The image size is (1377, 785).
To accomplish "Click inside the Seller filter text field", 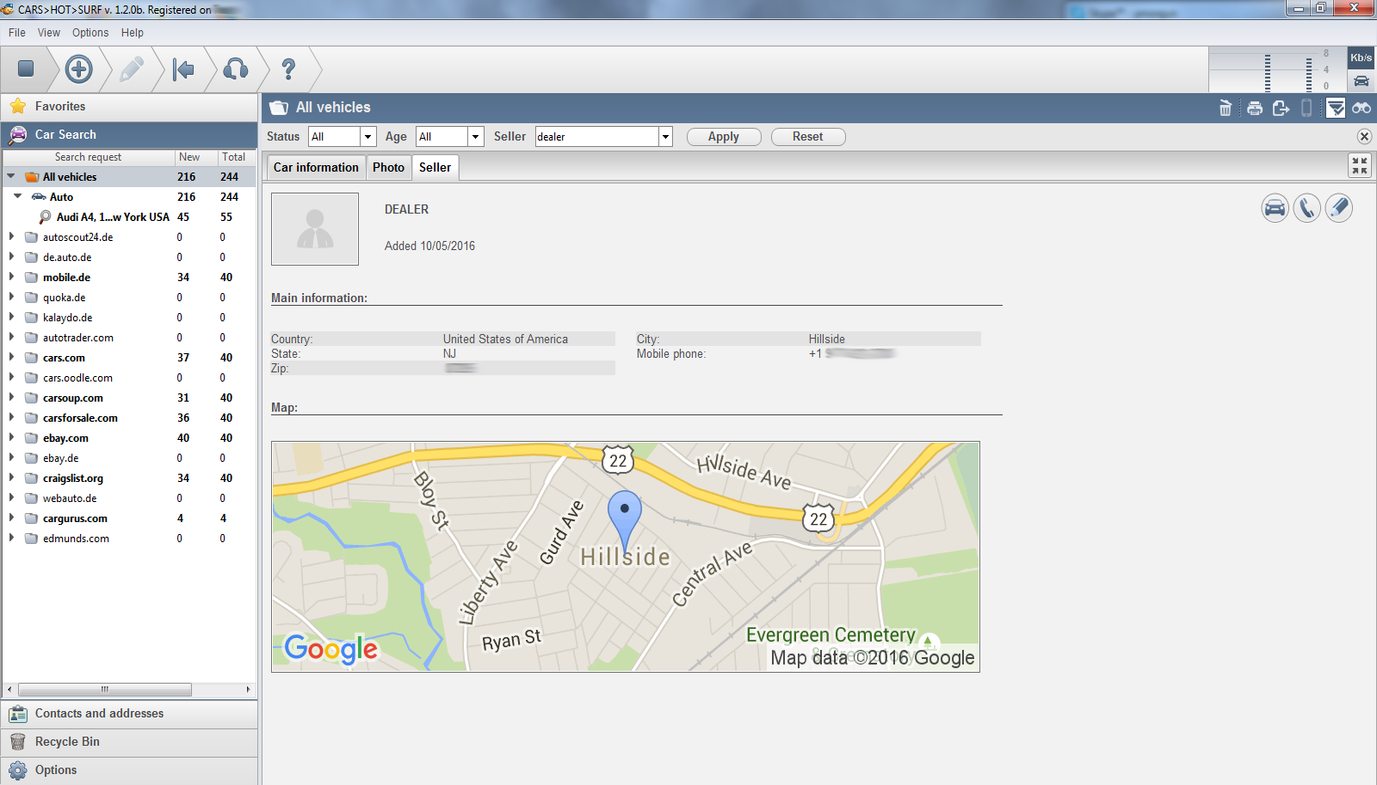I will pyautogui.click(x=596, y=137).
